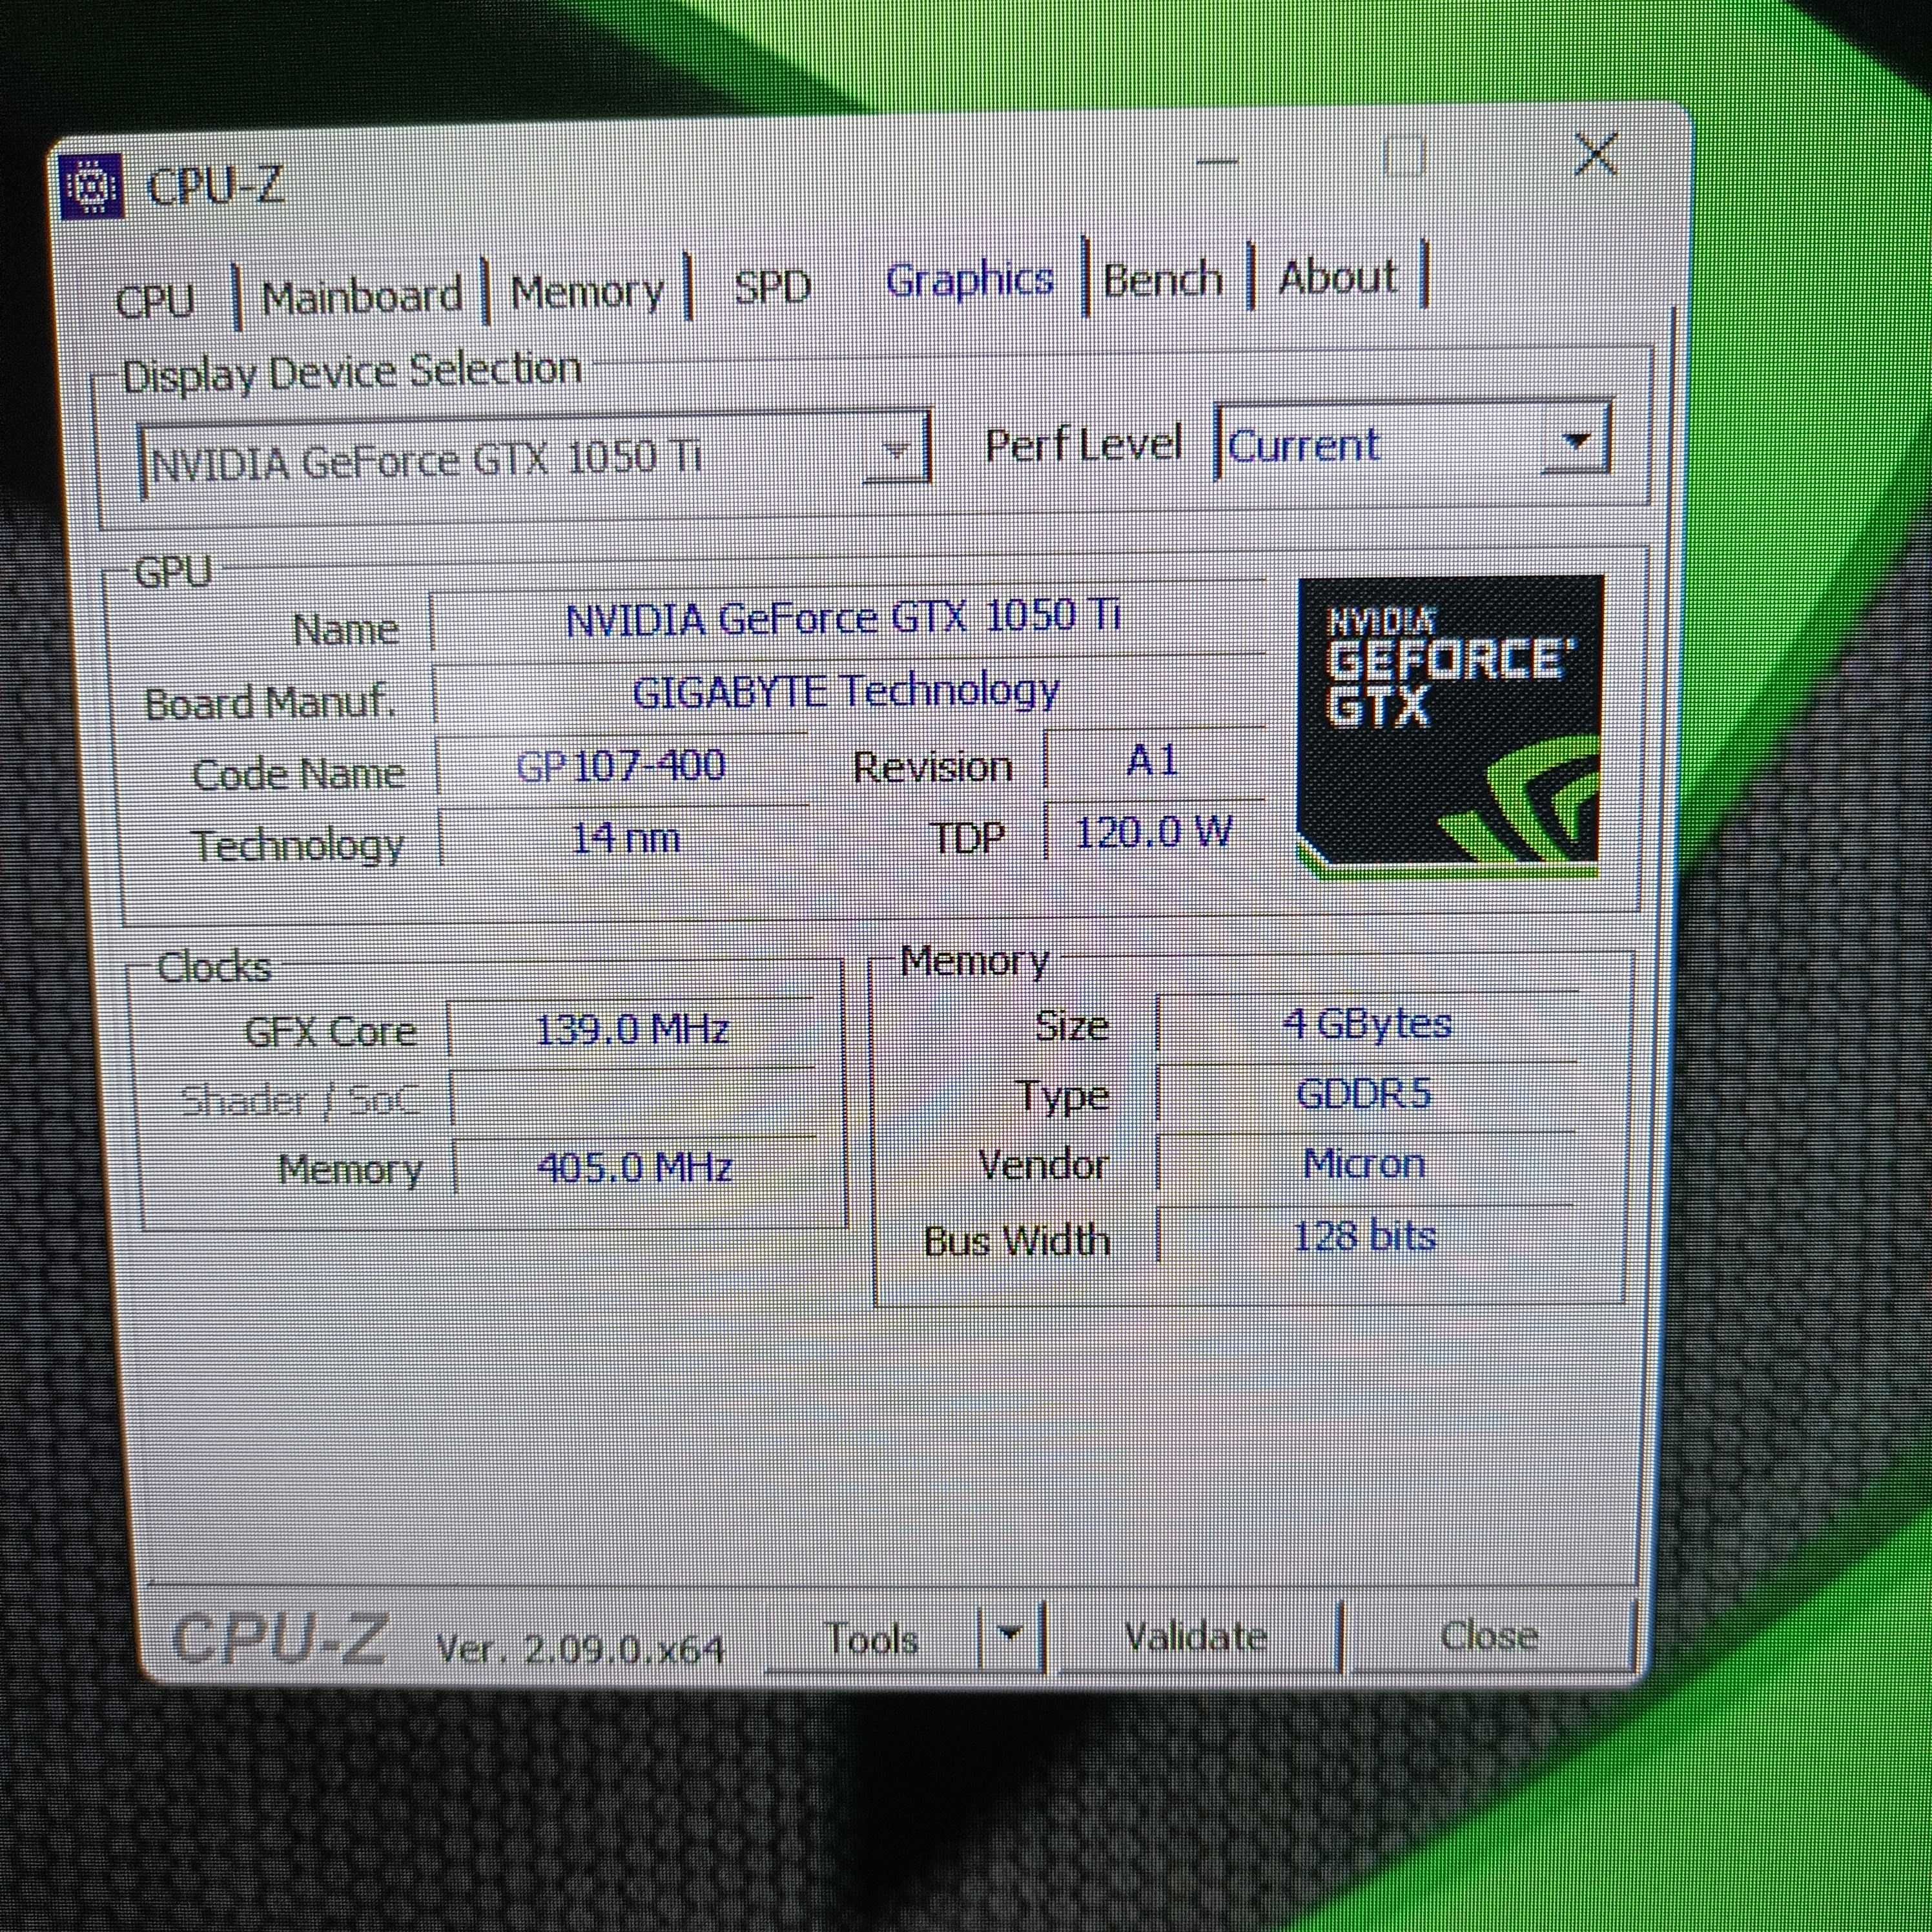
Task: Click the 405.0 MHz memory clock value
Action: tap(635, 1167)
